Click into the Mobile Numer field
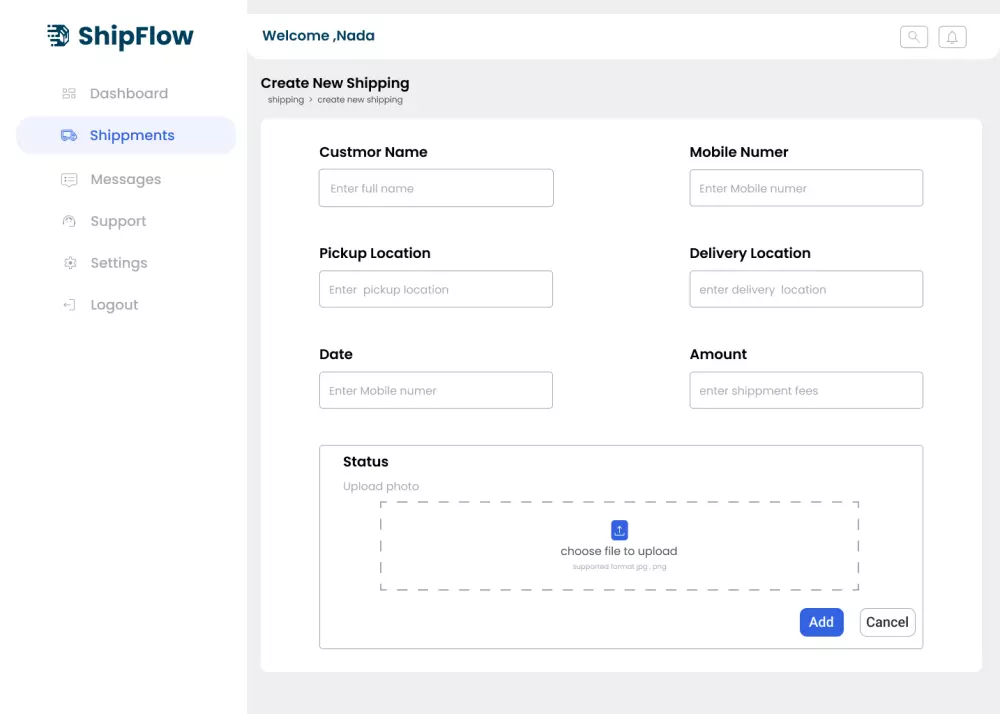 pyautogui.click(x=806, y=188)
